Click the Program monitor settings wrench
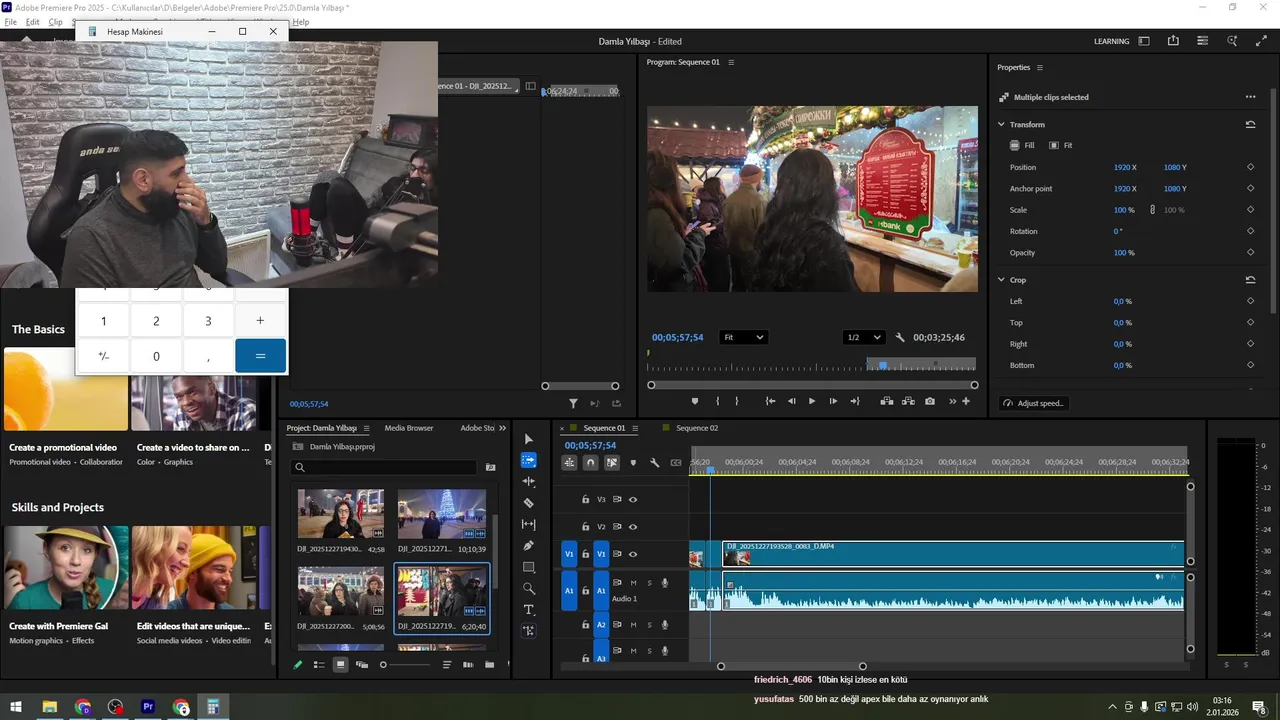This screenshot has width=1280, height=720. click(900, 338)
